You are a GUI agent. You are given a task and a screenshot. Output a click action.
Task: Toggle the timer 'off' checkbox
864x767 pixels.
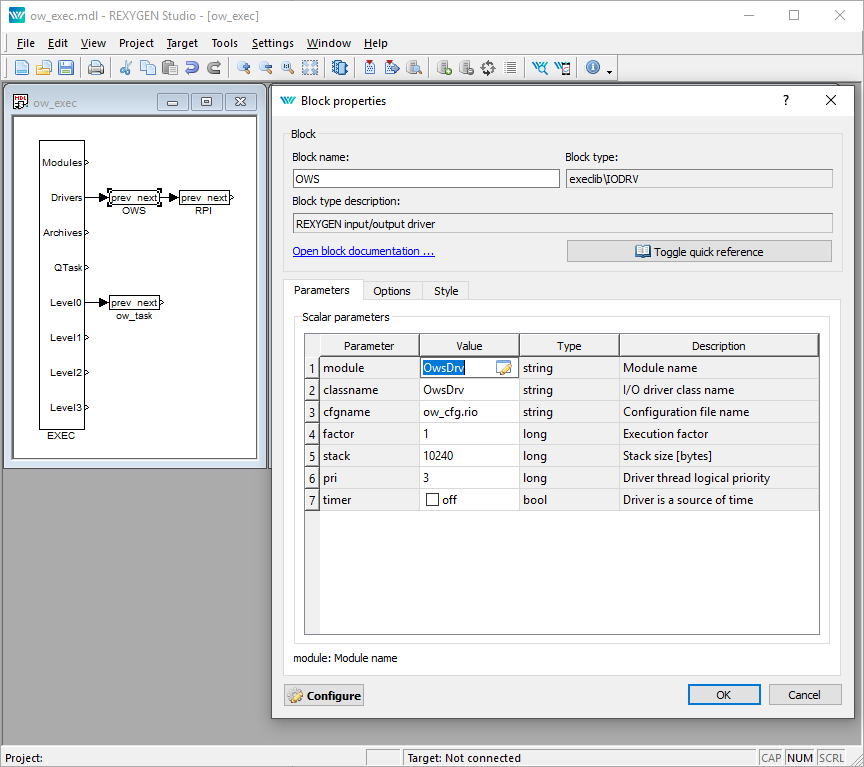433,500
